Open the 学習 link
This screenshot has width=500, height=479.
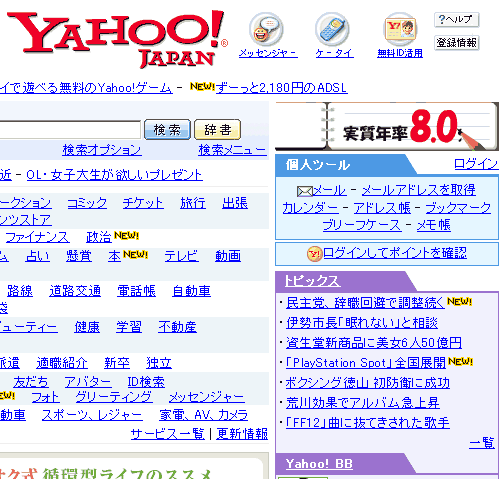(129, 327)
